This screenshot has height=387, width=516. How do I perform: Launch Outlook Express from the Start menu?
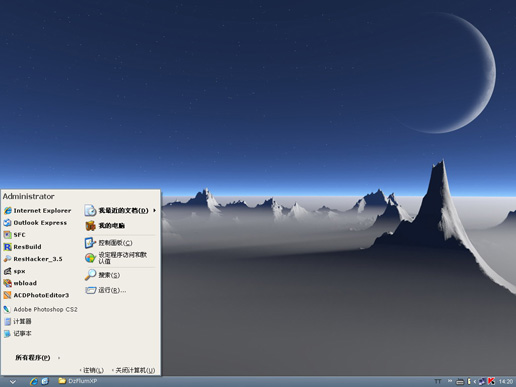35,223
